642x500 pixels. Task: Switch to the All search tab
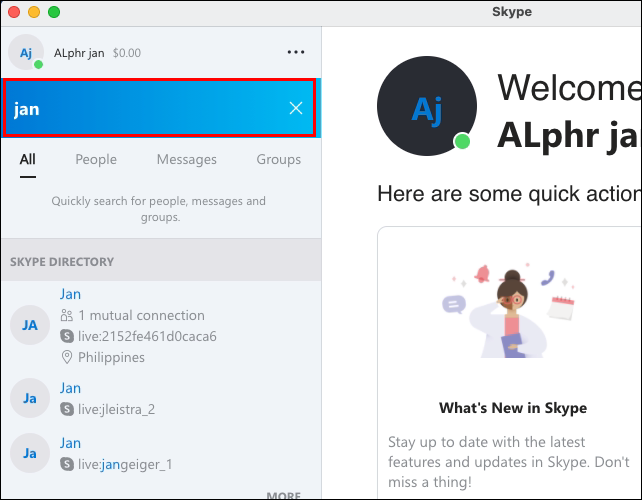coord(27,159)
